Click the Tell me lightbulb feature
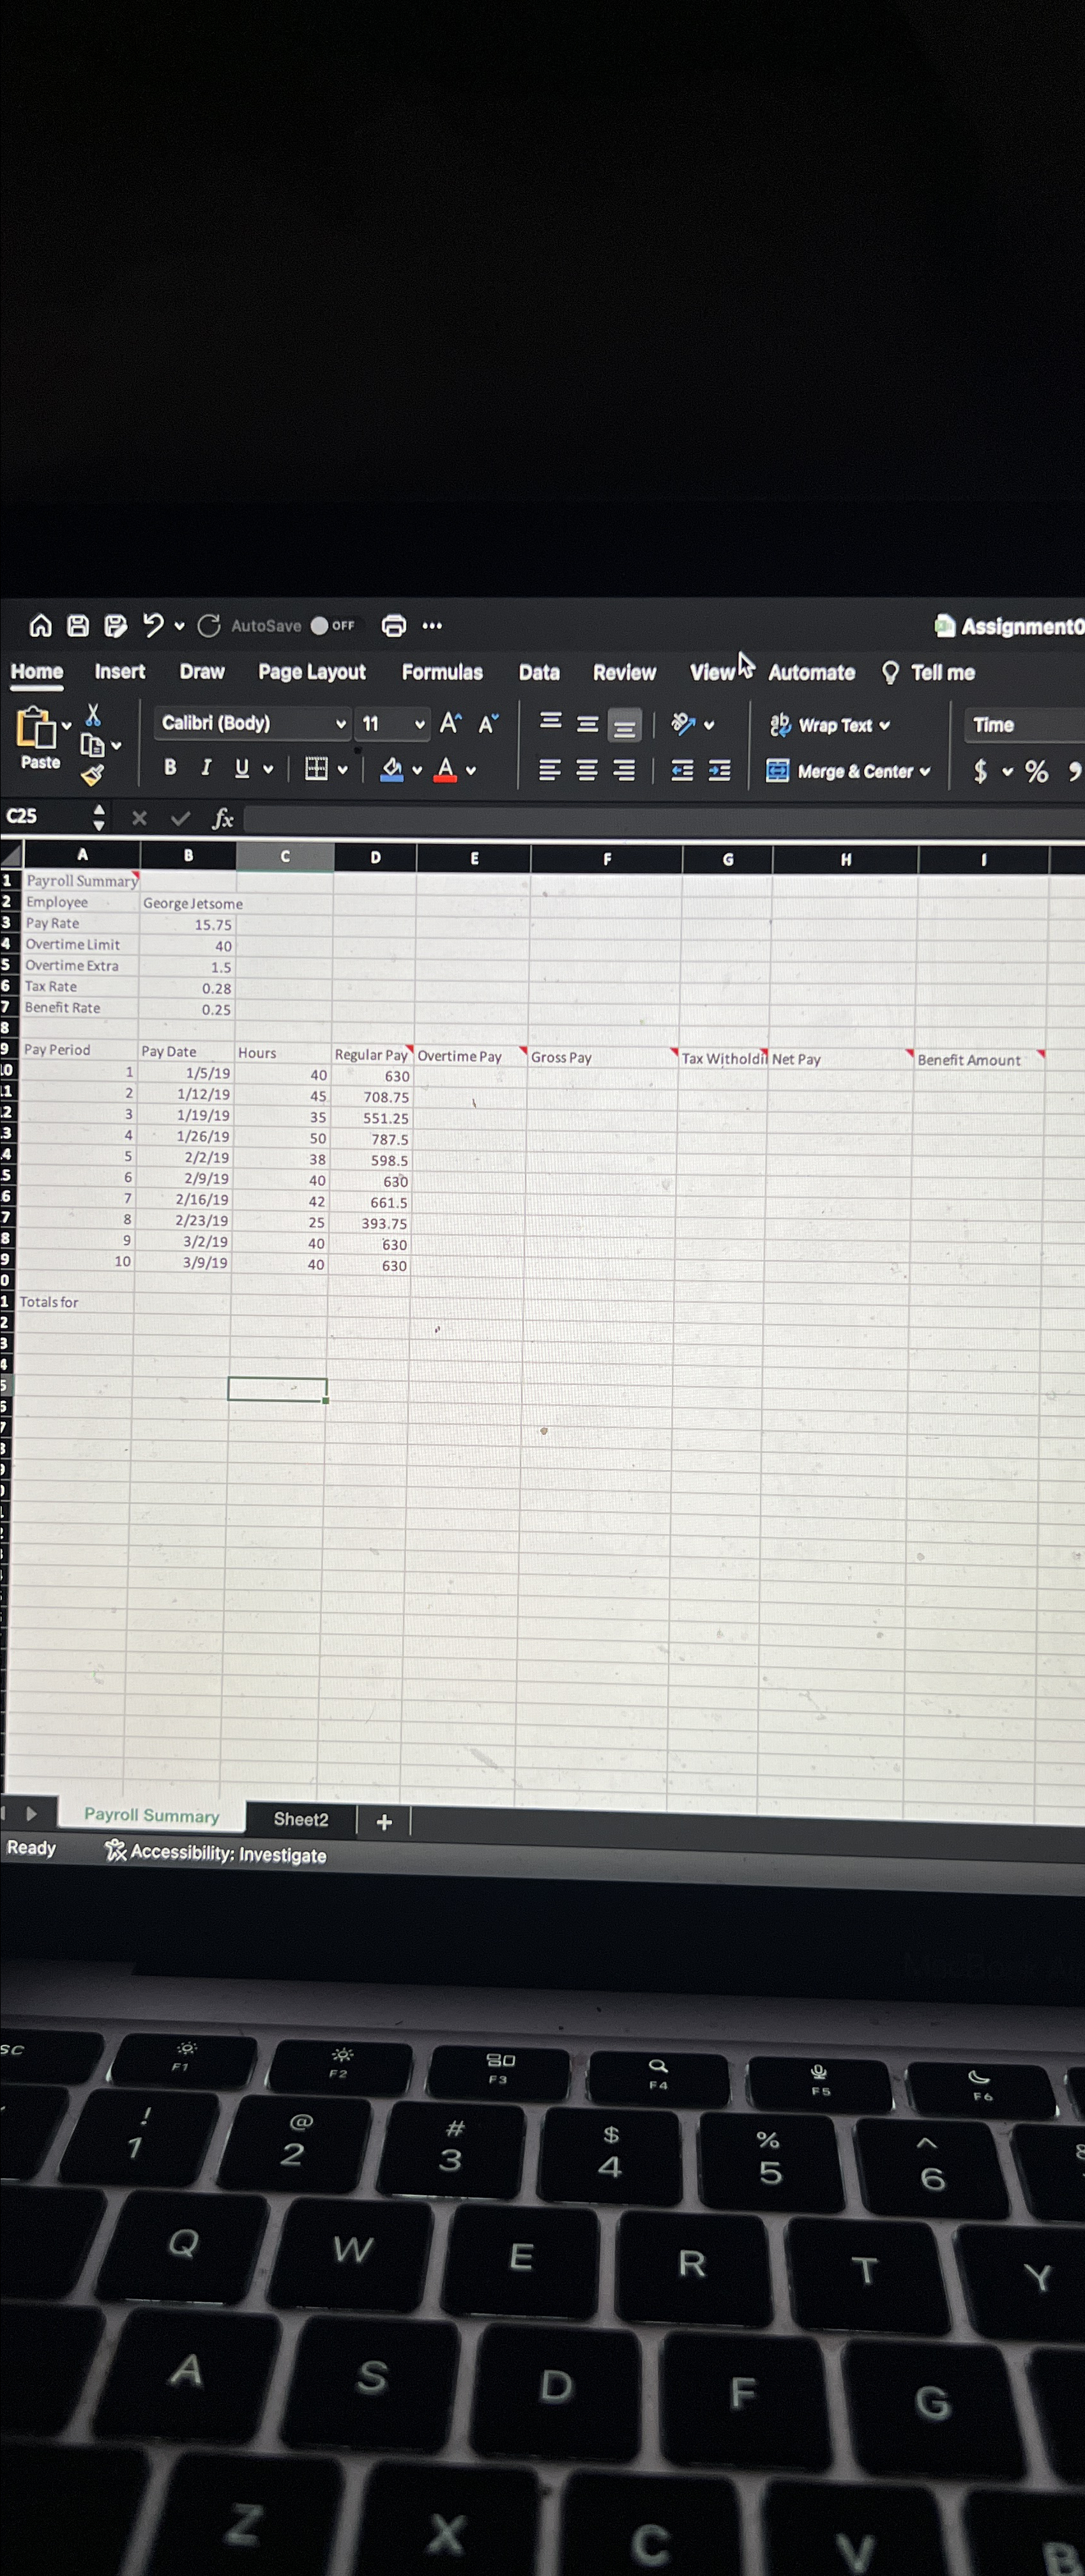 [x=891, y=672]
